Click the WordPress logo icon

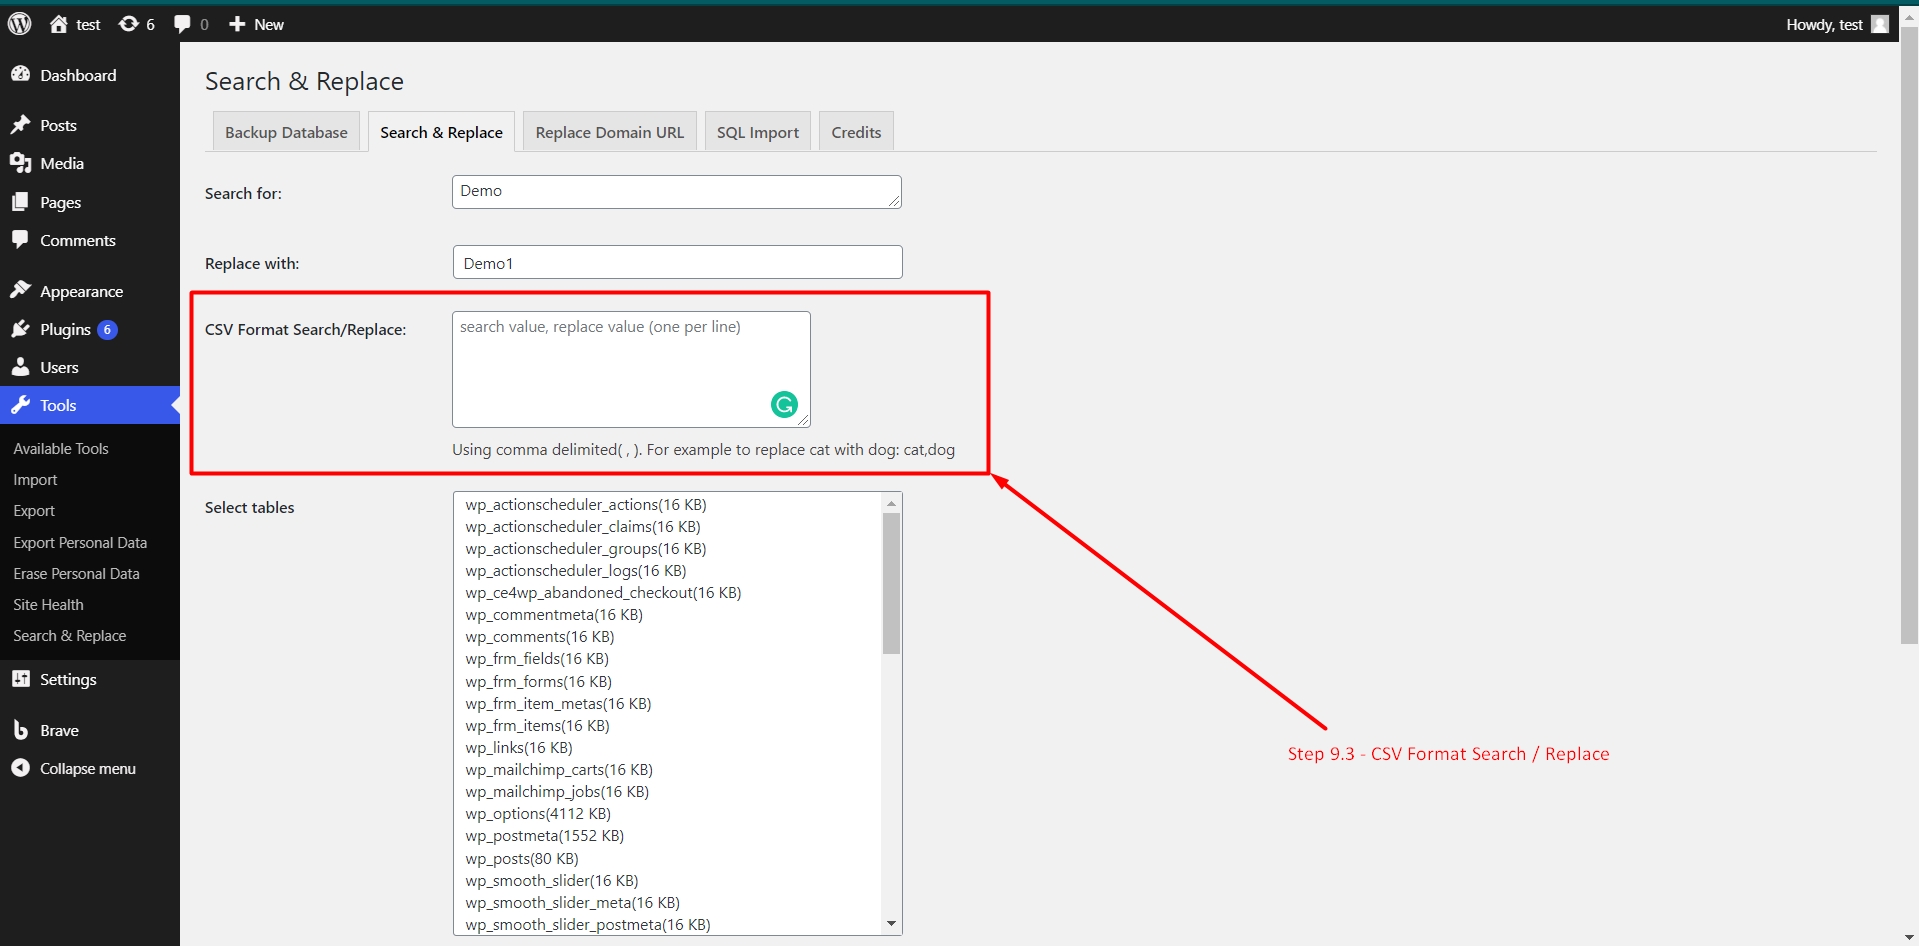[x=20, y=24]
